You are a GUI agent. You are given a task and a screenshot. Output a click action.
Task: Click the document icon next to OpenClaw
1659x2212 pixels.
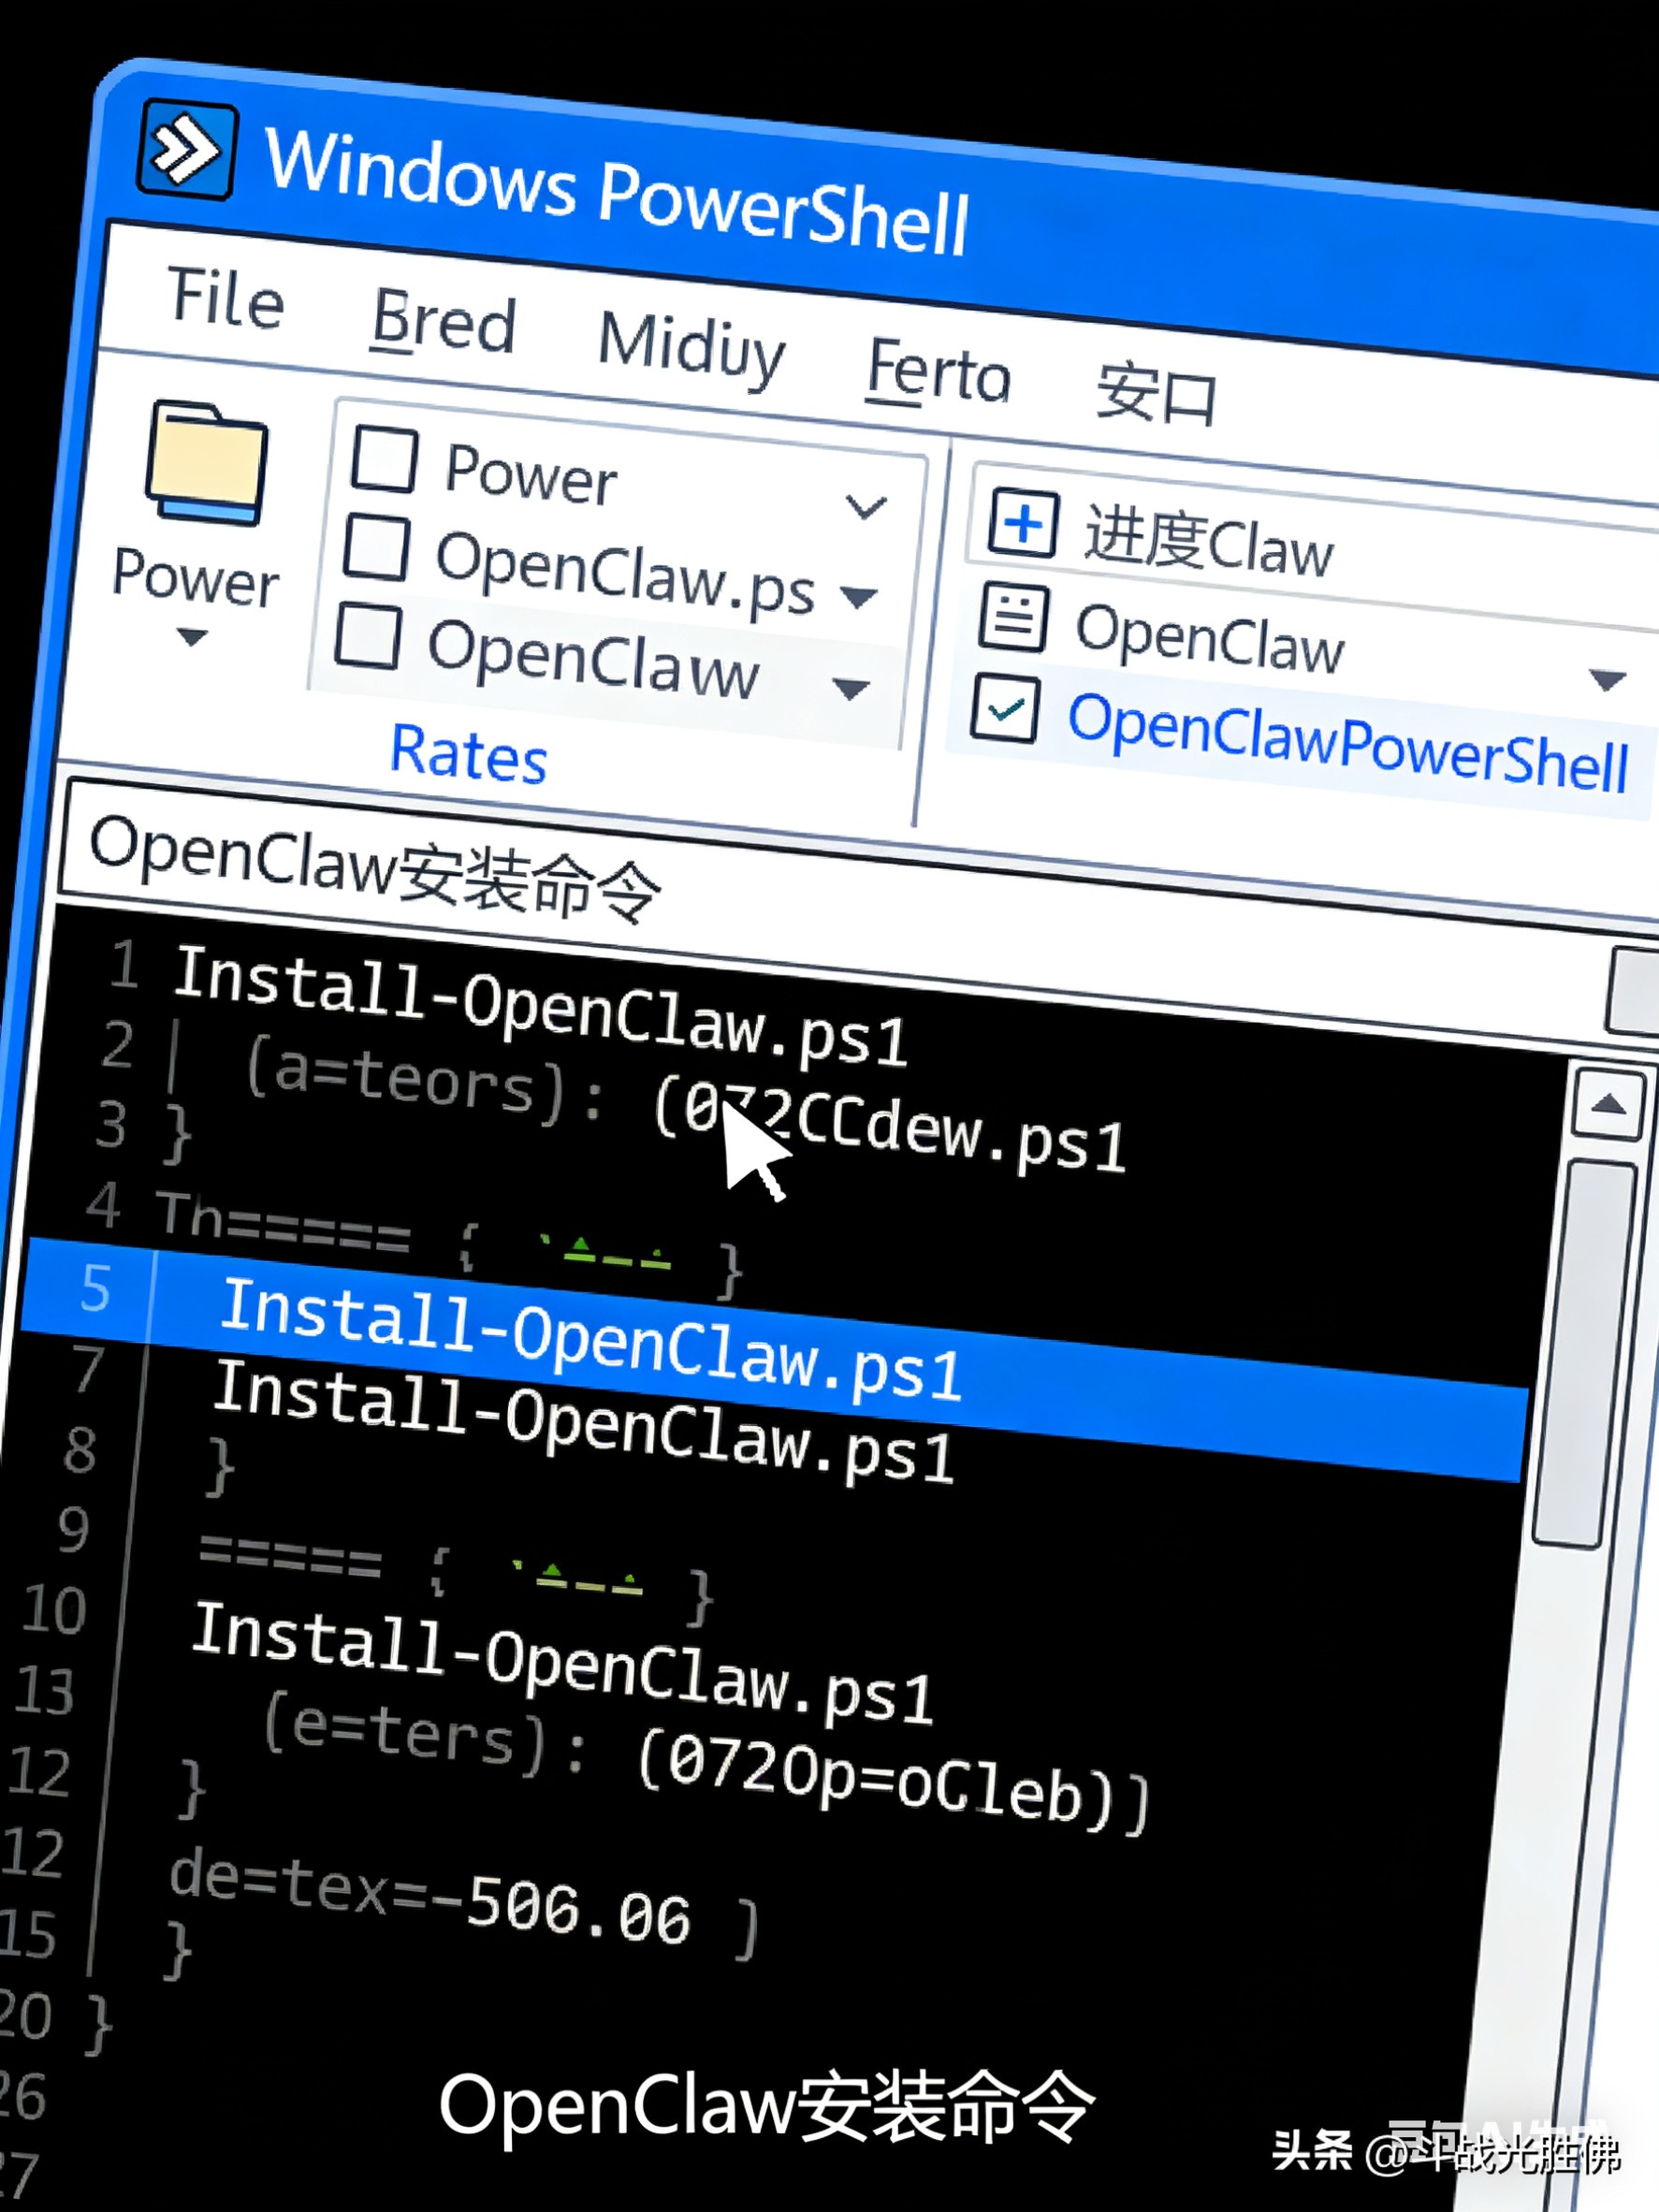(1014, 617)
